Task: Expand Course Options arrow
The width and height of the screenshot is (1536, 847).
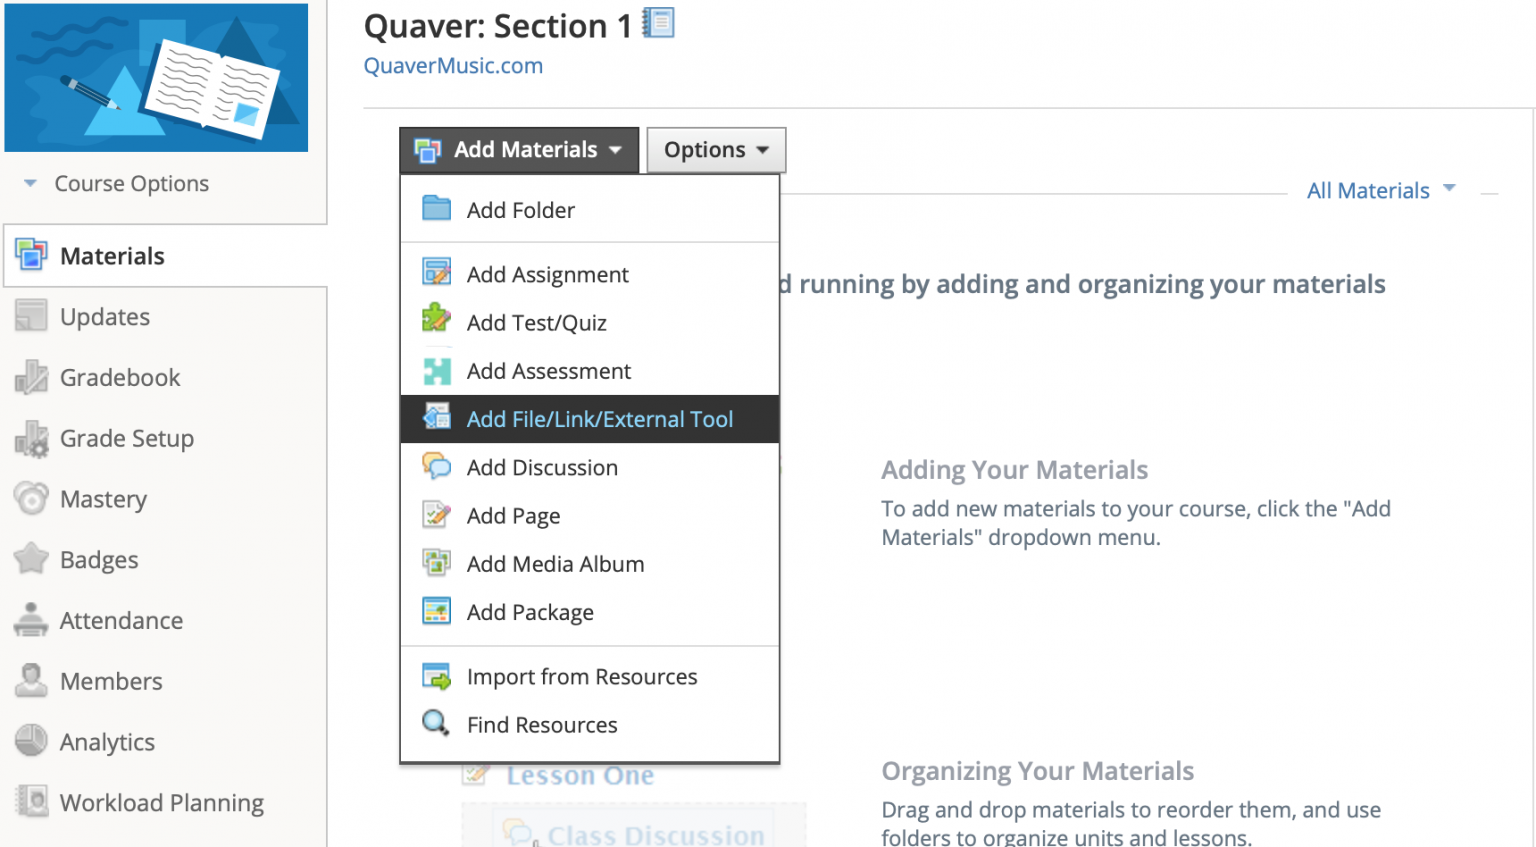Action: coord(30,183)
